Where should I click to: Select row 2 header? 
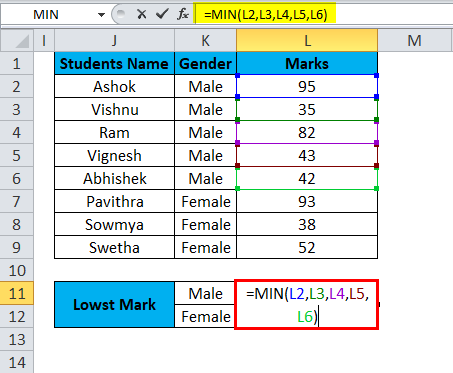pos(17,86)
